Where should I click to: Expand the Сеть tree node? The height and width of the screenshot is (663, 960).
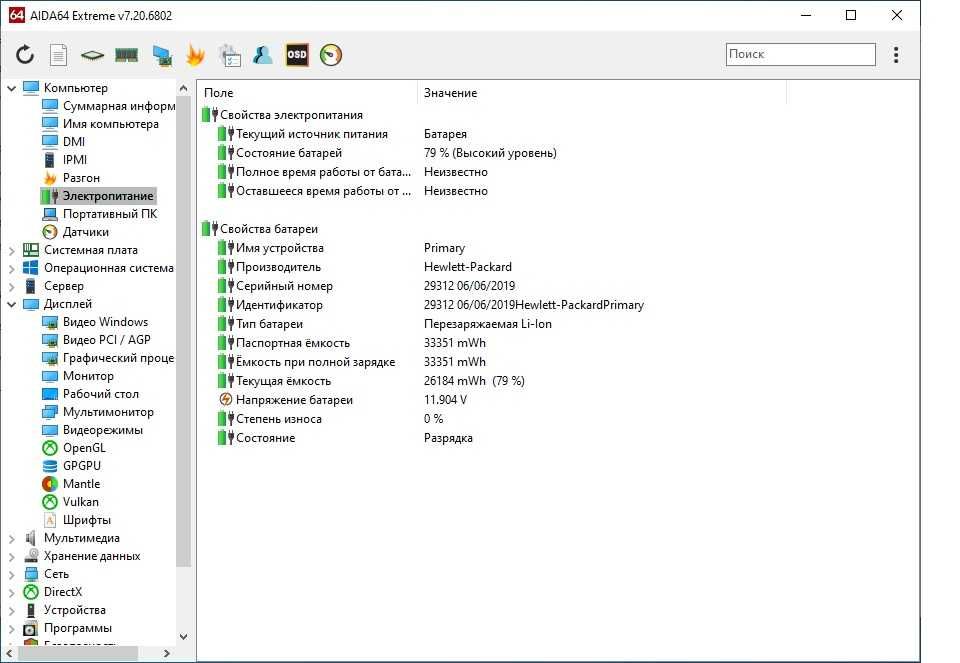11,574
